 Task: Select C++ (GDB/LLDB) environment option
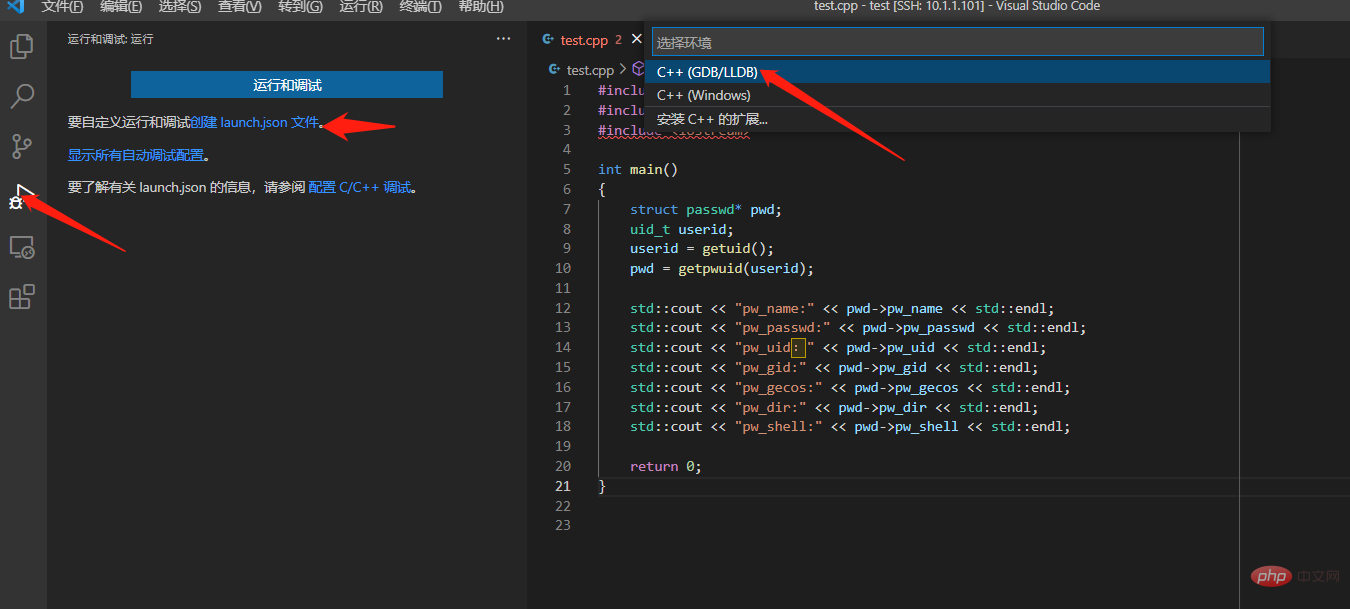[x=707, y=72]
